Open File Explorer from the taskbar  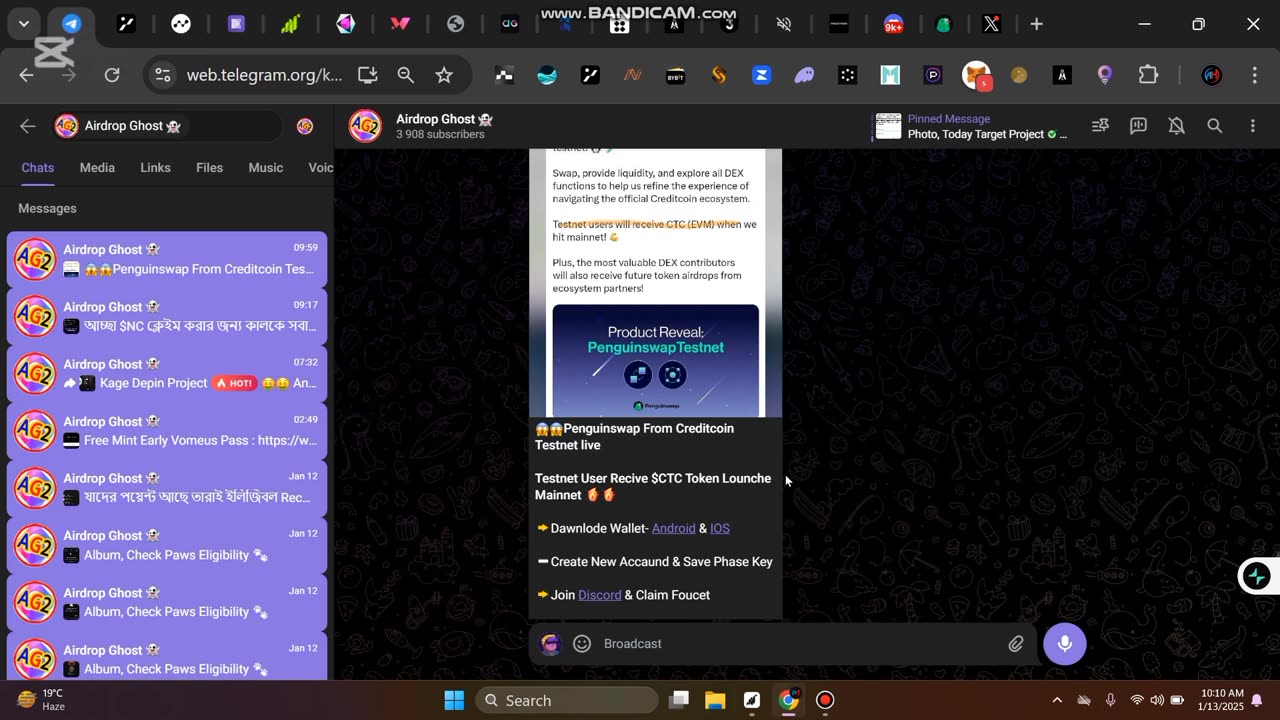point(715,700)
